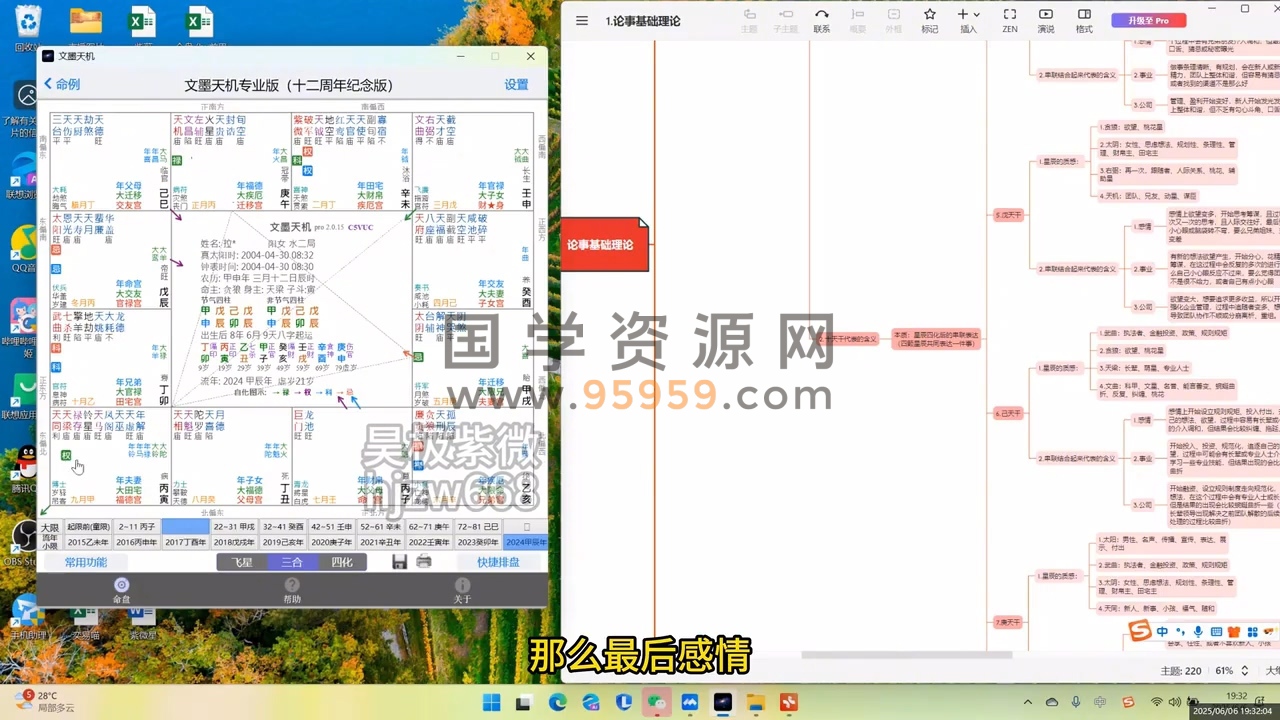1280x720 pixels.
Task: Adjust the 61% zoom stepper
Action: pos(1244,670)
